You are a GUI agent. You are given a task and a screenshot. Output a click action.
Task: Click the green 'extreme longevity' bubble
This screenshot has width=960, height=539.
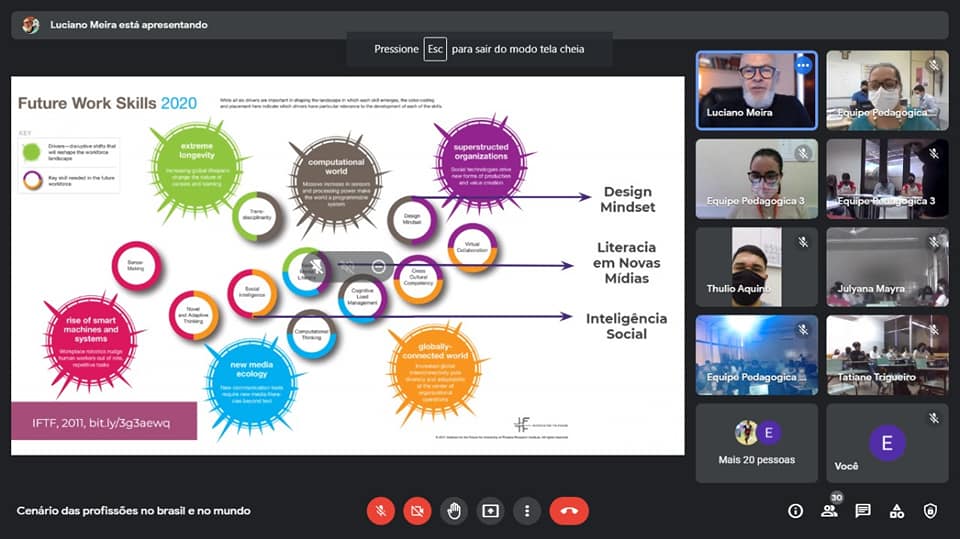coord(197,167)
